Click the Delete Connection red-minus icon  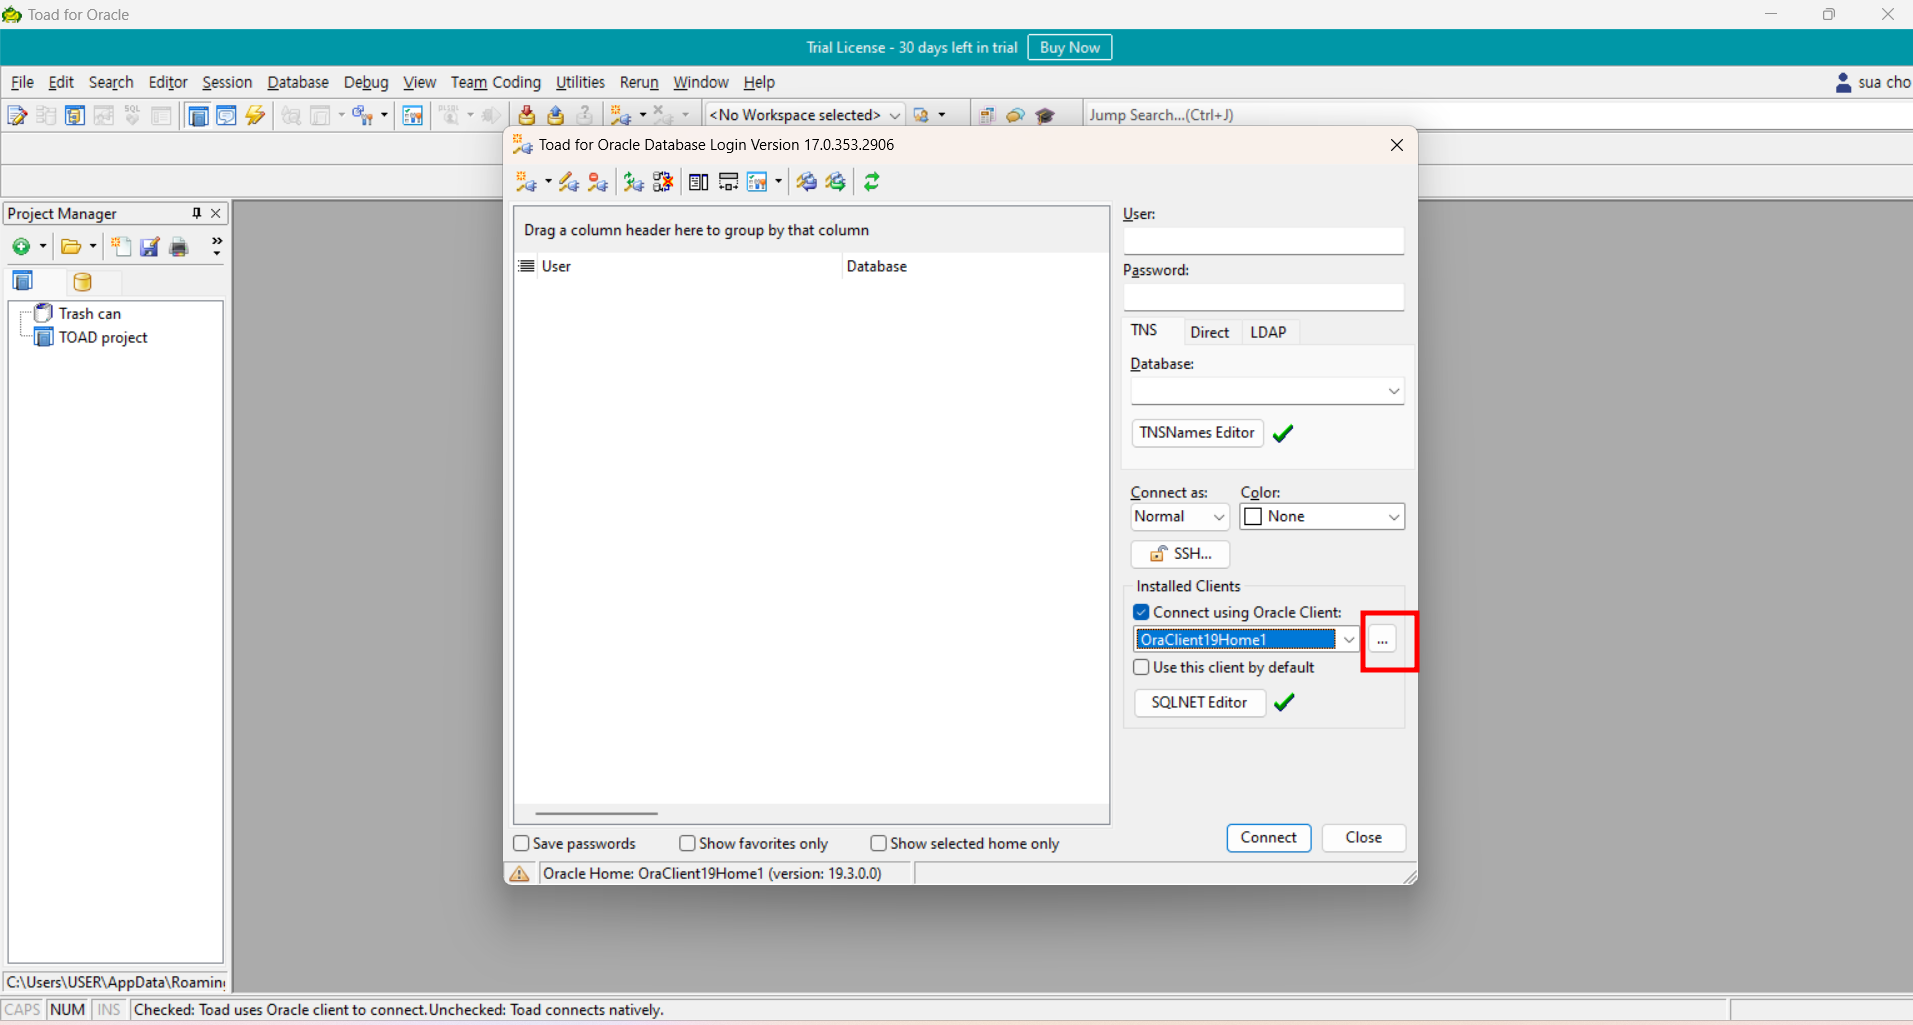click(x=598, y=181)
